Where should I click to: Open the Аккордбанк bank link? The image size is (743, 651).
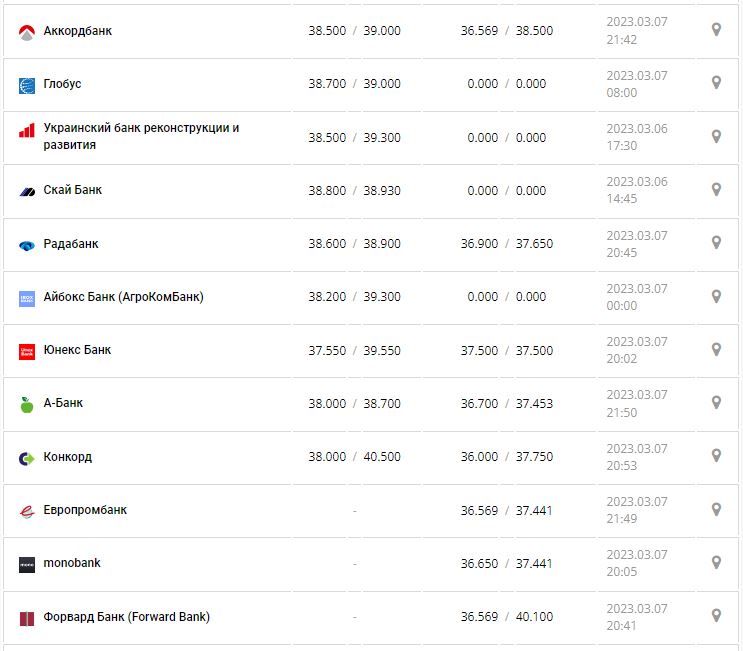click(78, 31)
